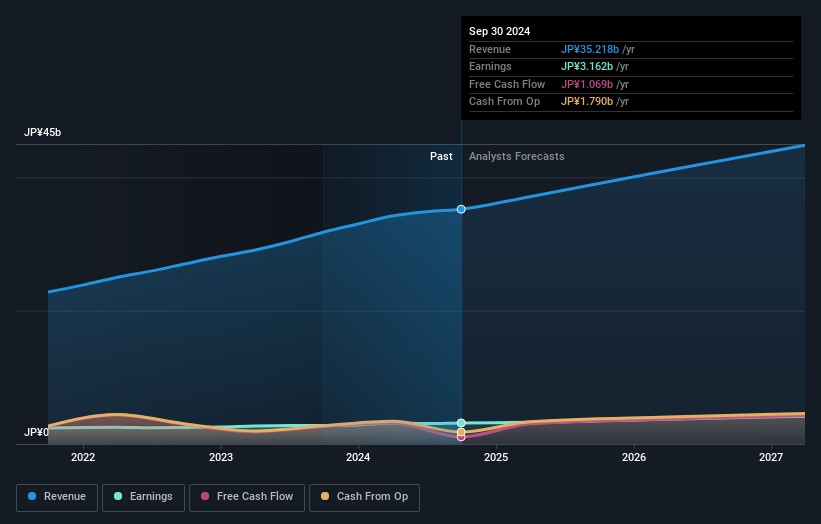Toggle Cash From Op legend item
821x524 pixels.
pos(364,496)
